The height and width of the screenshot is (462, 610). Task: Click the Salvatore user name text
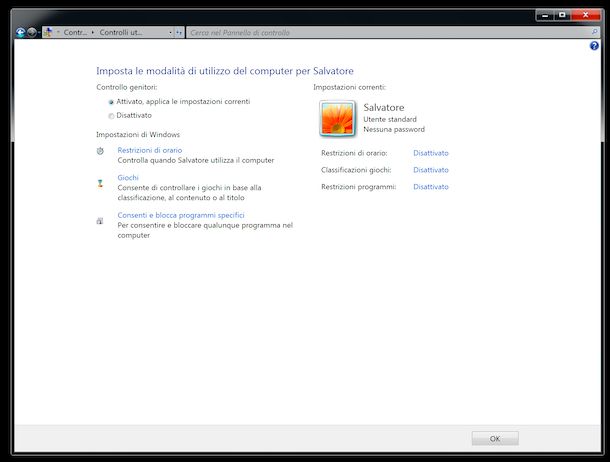(384, 107)
